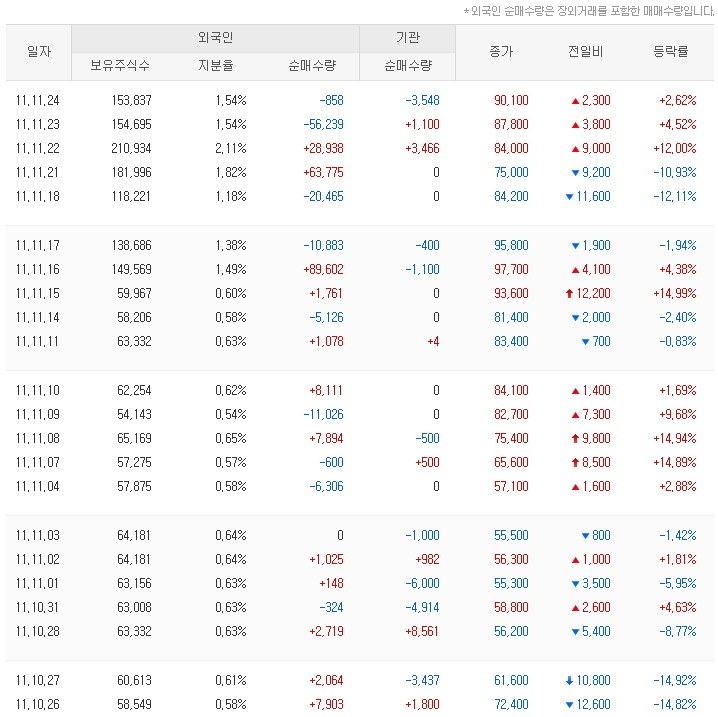
Task: Click the red upper-limit arrow beside 12,200
Action: click(569, 293)
